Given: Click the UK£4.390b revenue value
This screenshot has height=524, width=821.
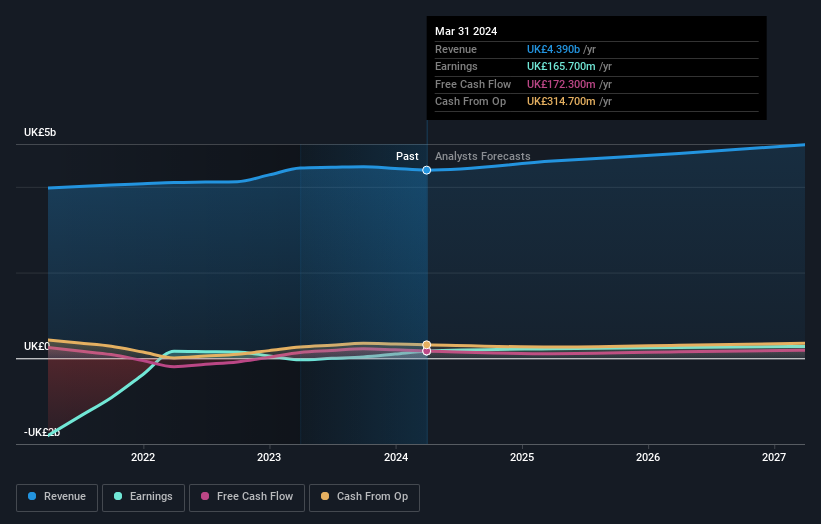Looking at the screenshot, I should (x=553, y=49).
